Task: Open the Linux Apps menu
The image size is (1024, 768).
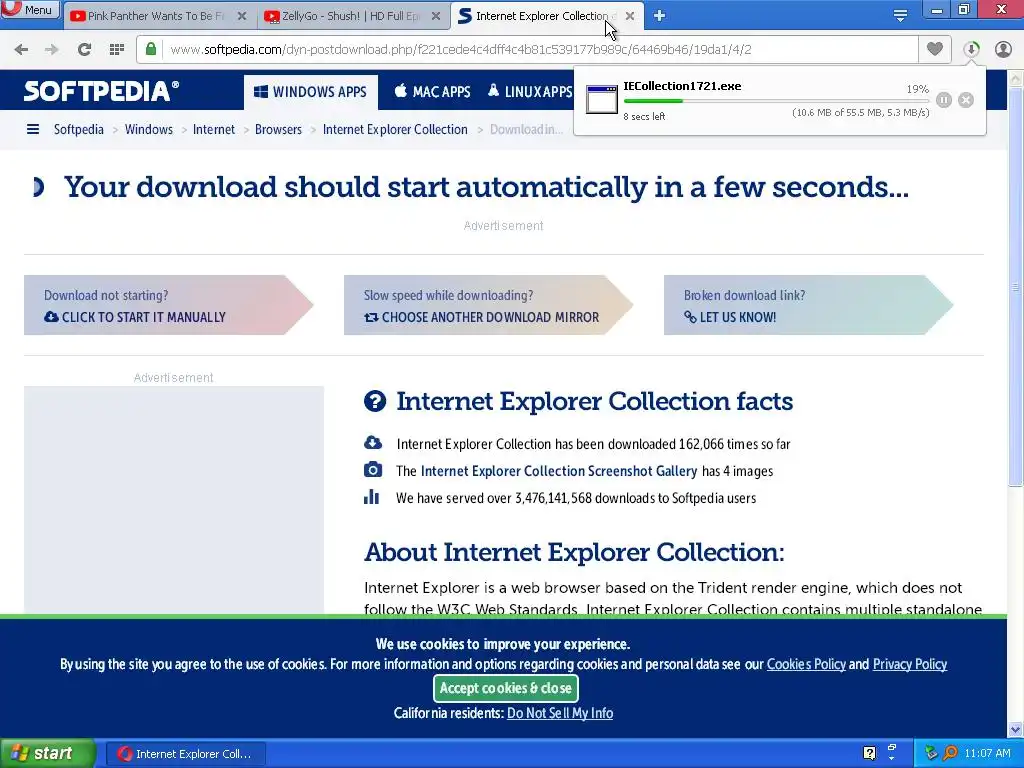Action: click(x=530, y=92)
